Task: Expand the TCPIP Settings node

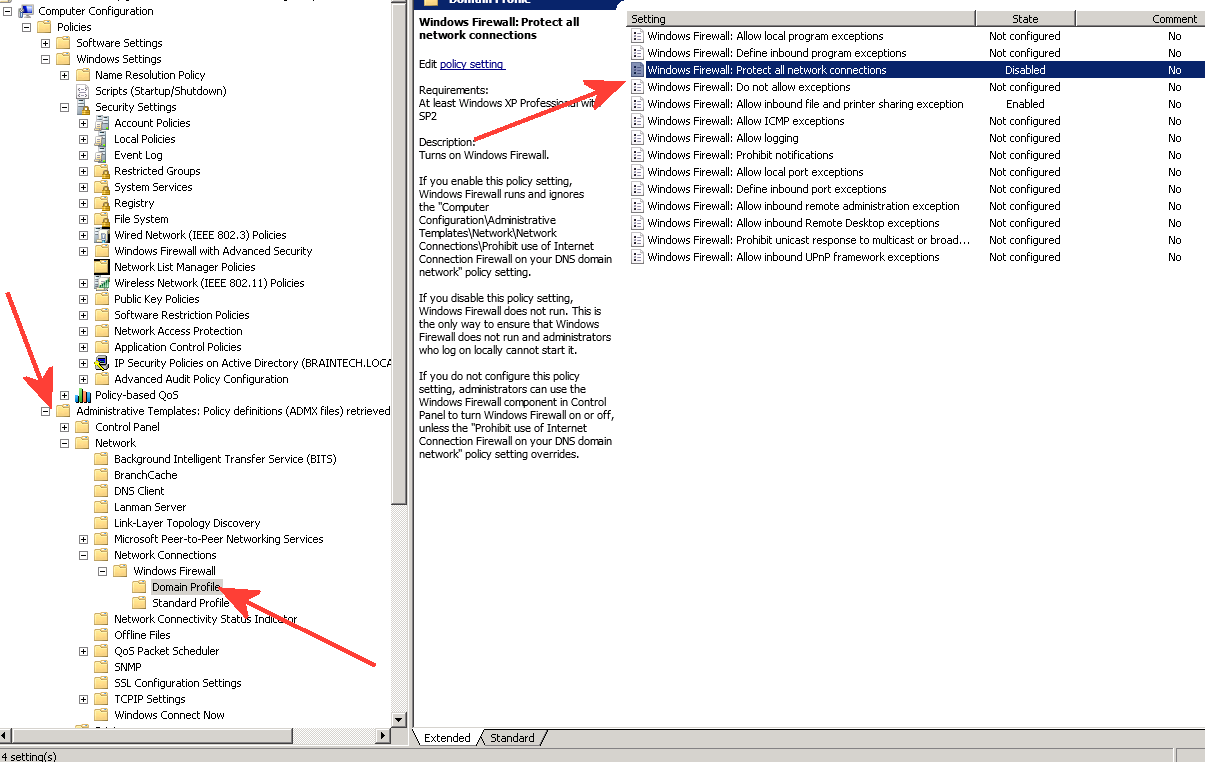Action: click(x=84, y=699)
